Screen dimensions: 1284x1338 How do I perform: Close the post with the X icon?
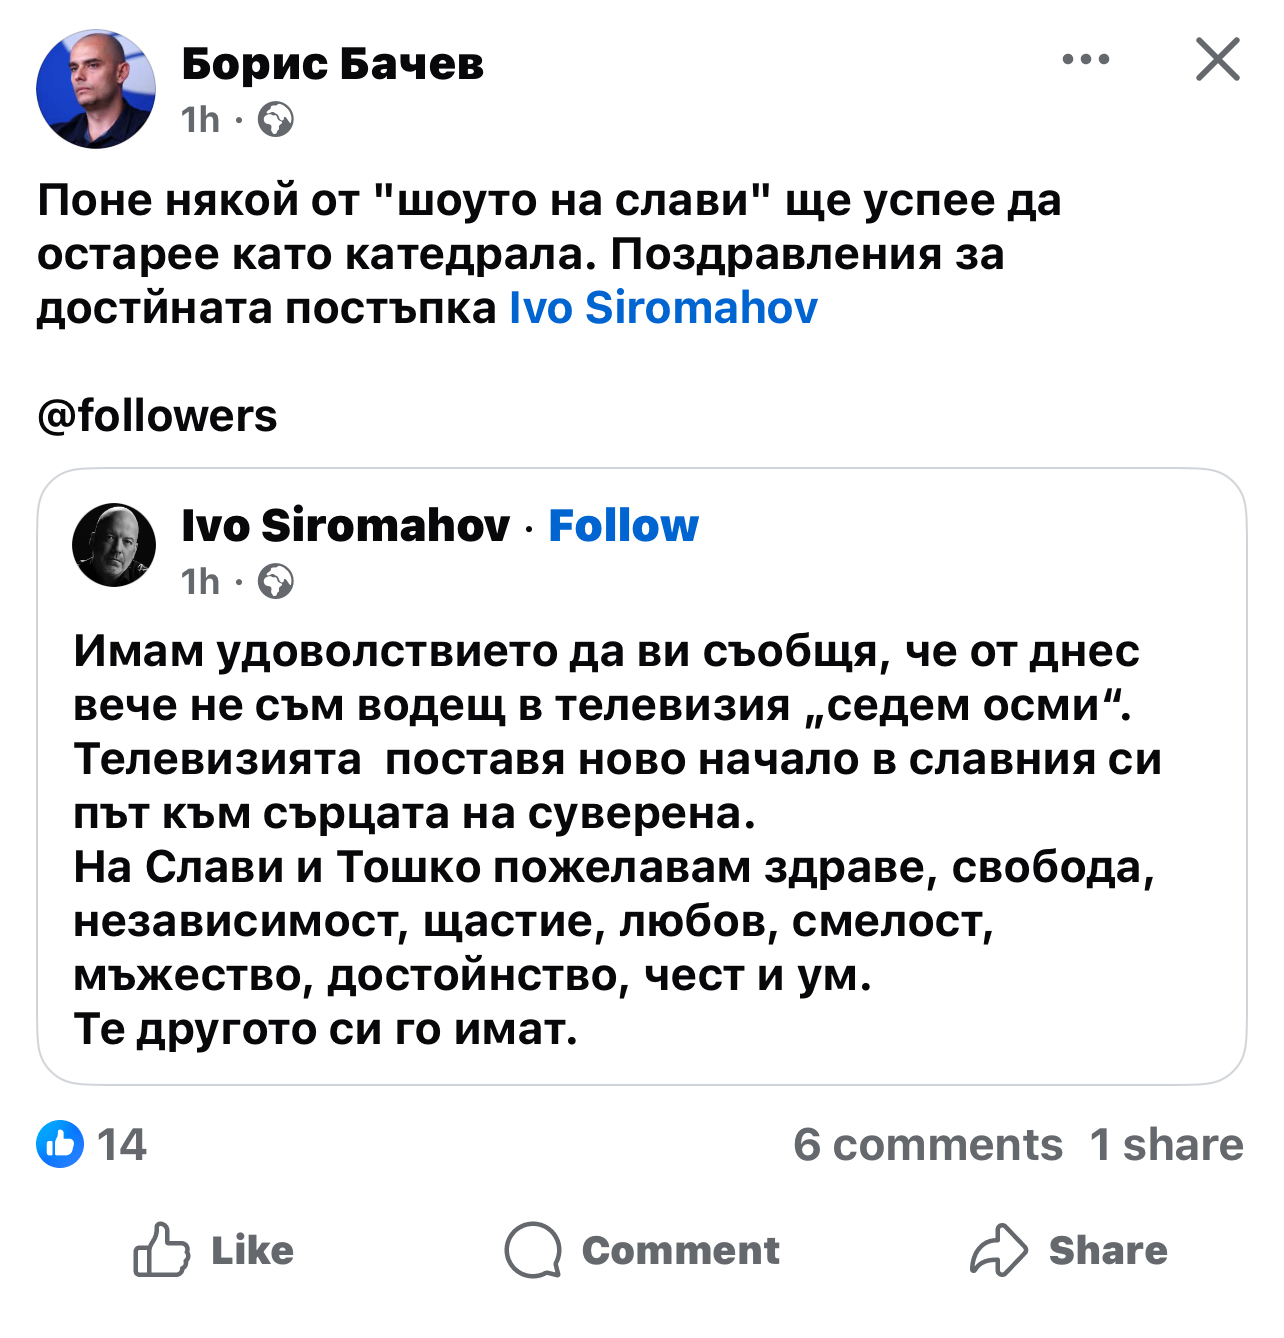(1217, 59)
